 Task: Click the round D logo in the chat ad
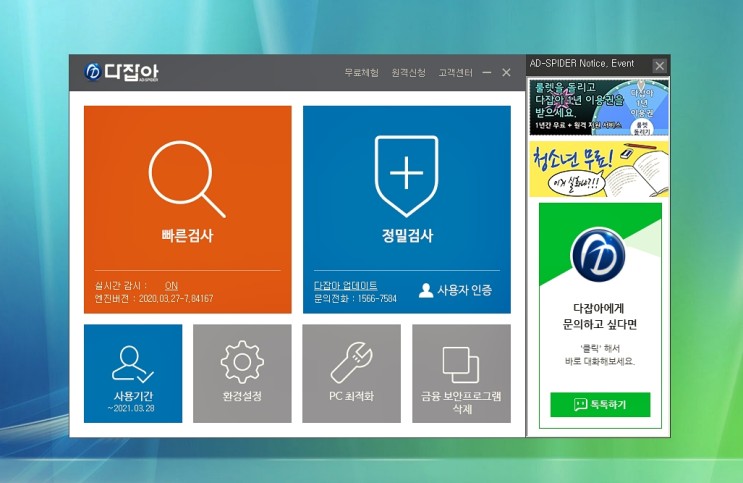(598, 254)
